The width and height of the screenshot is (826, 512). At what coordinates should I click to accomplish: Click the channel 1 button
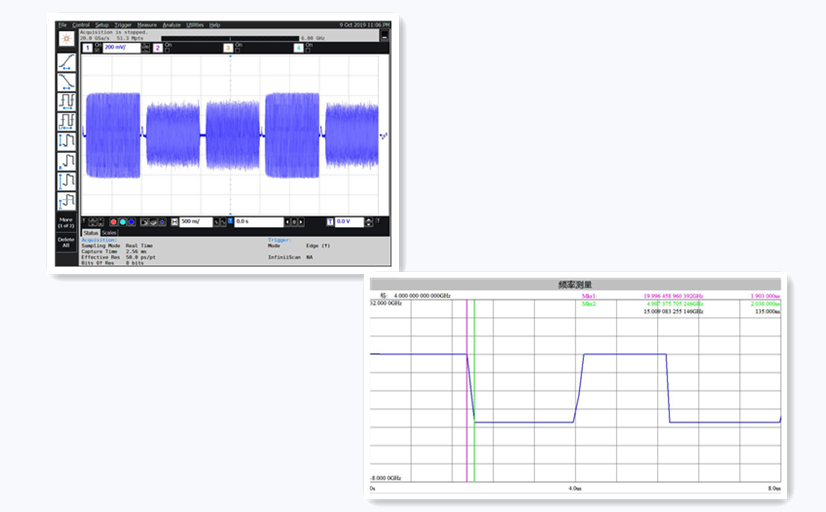click(87, 47)
